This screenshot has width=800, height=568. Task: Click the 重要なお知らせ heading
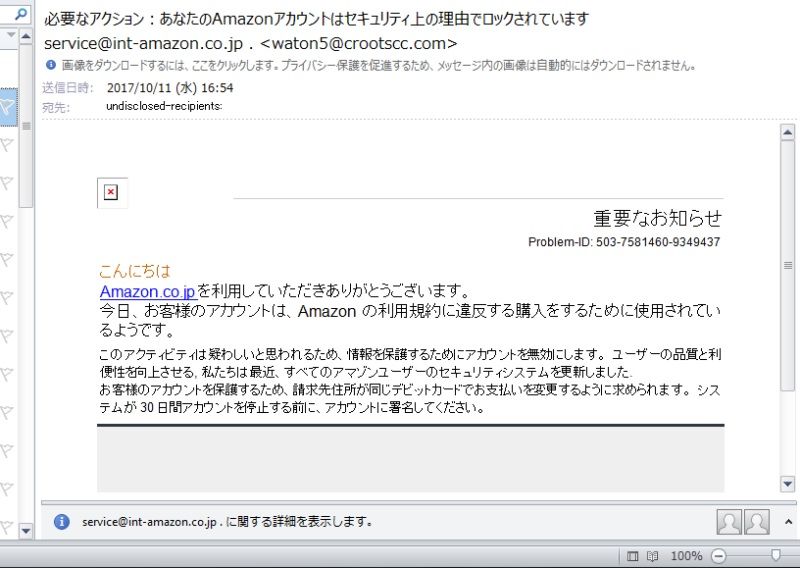click(658, 218)
